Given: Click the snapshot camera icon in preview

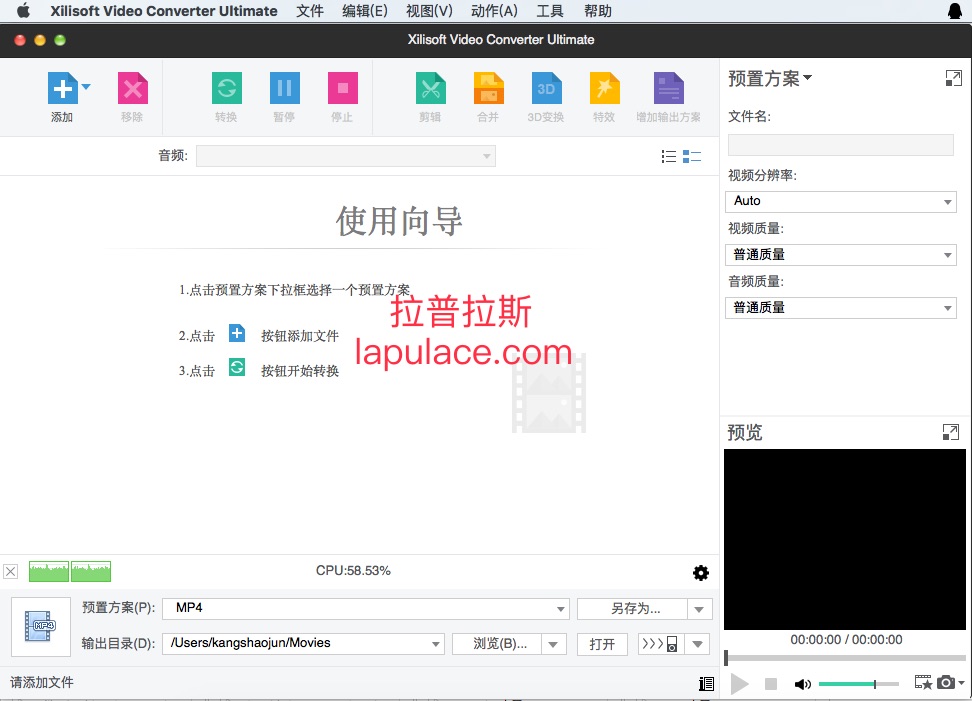Looking at the screenshot, I should (945, 683).
